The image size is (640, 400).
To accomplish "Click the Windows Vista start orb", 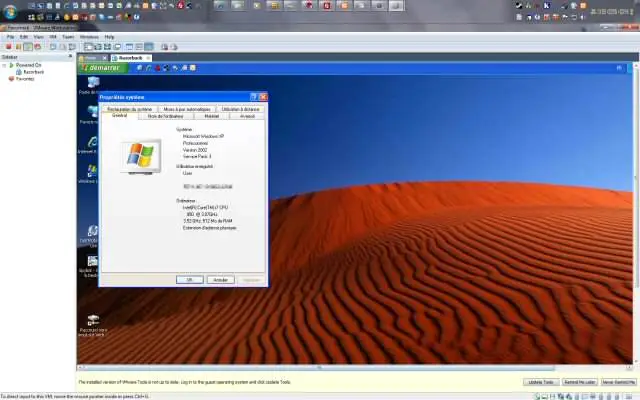I will 10,12.
